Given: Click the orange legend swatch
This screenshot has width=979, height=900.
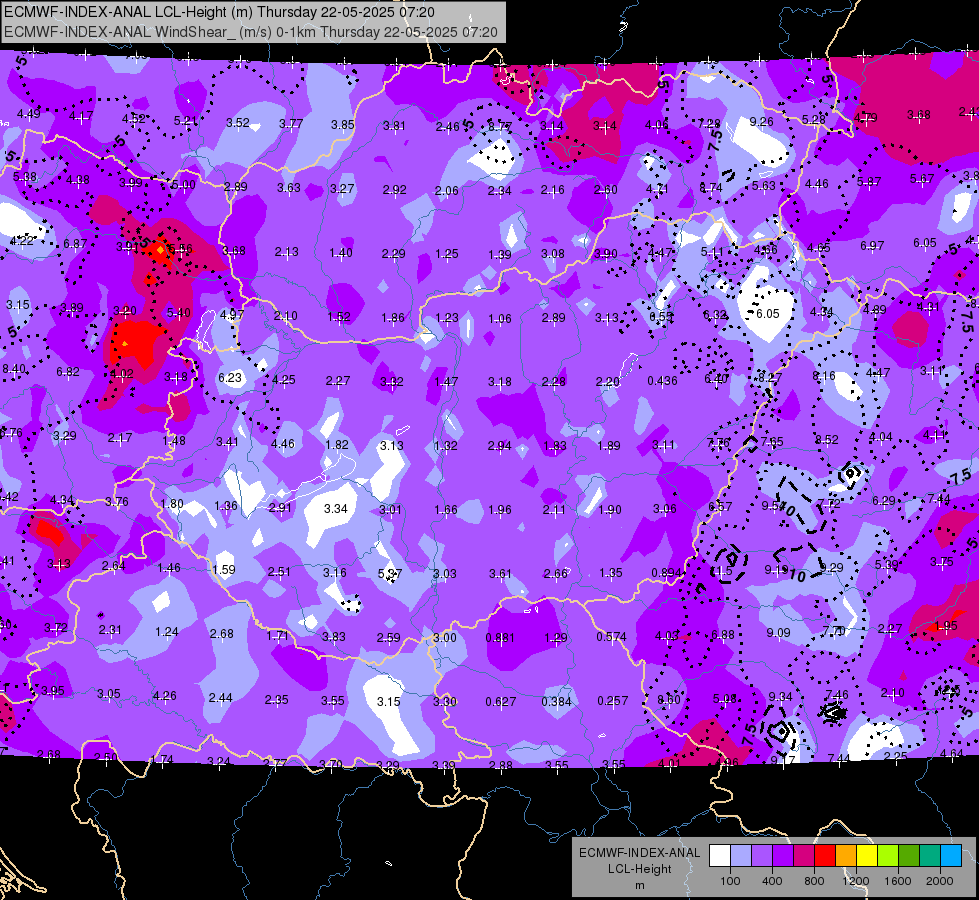Looking at the screenshot, I should [x=846, y=856].
